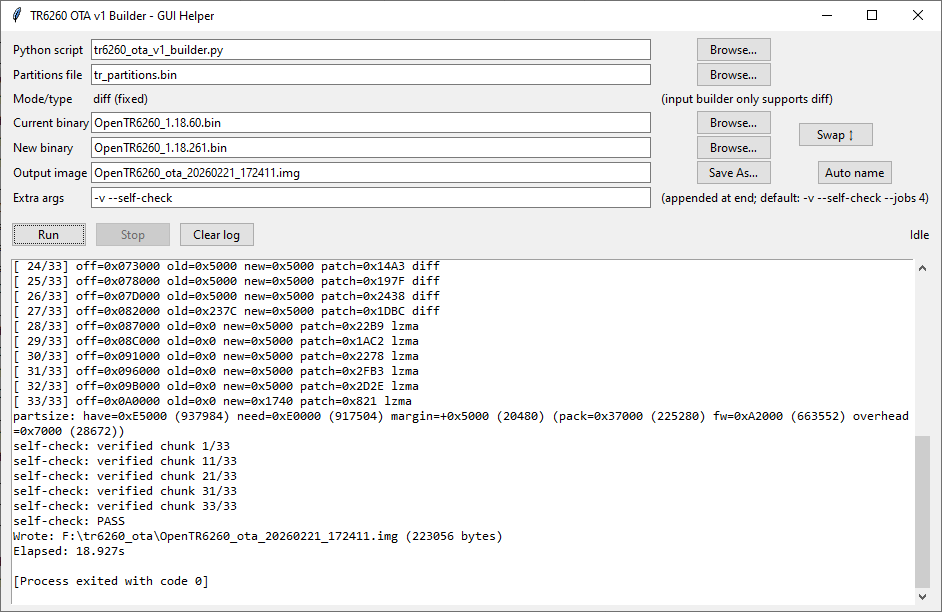Swap current and new binaries
The width and height of the screenshot is (942, 612).
tap(835, 135)
